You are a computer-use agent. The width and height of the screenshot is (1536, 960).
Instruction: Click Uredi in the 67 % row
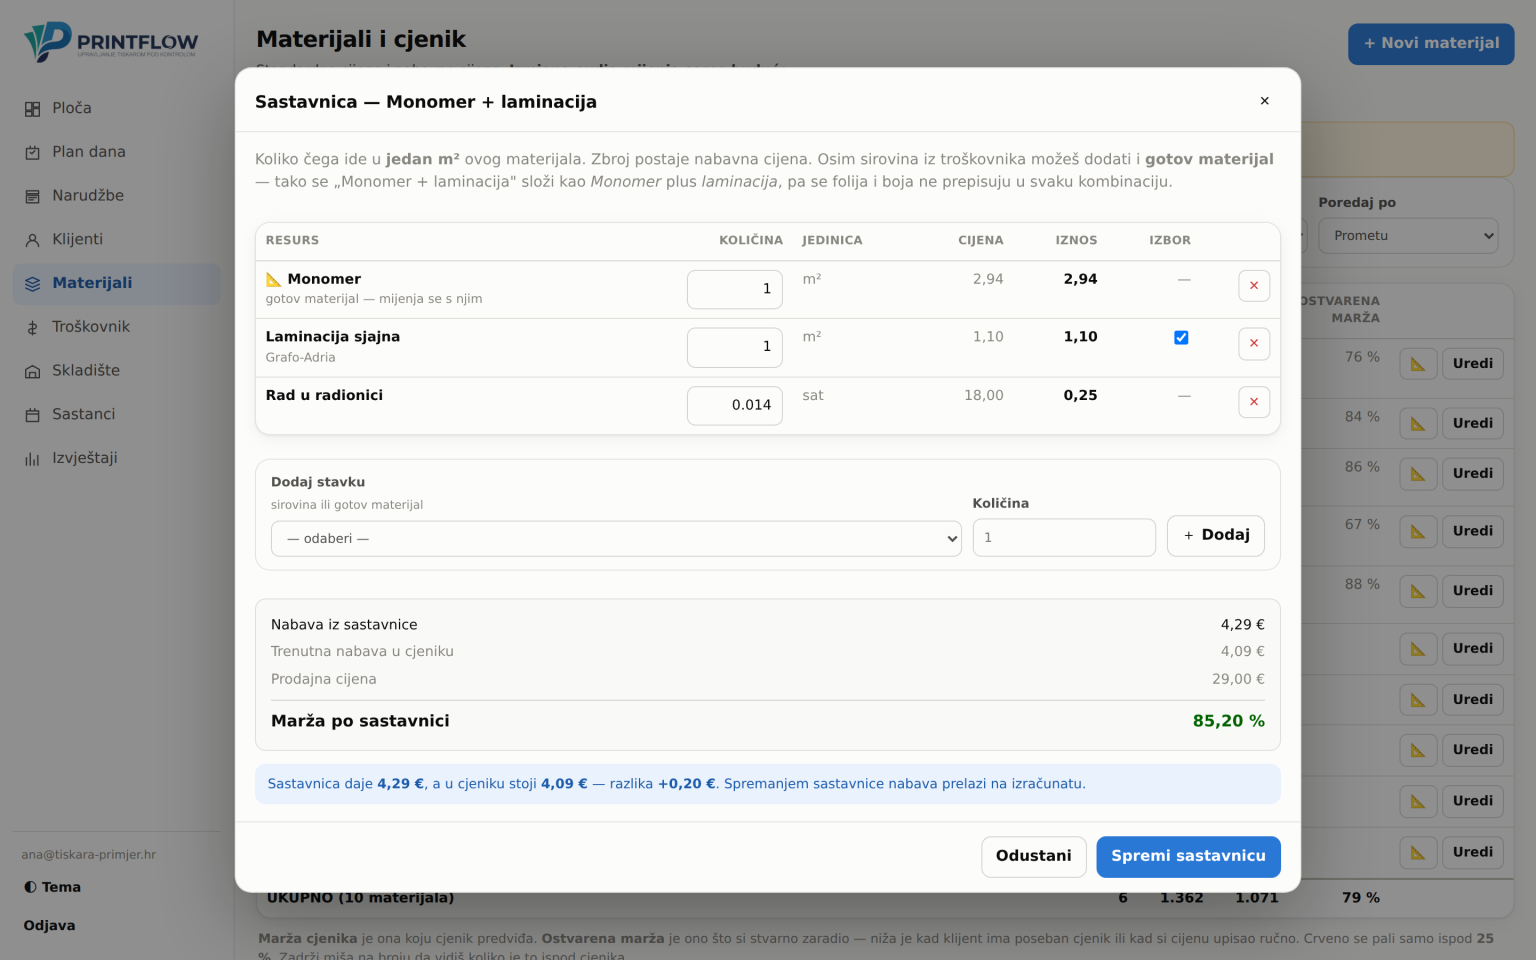[1472, 532]
